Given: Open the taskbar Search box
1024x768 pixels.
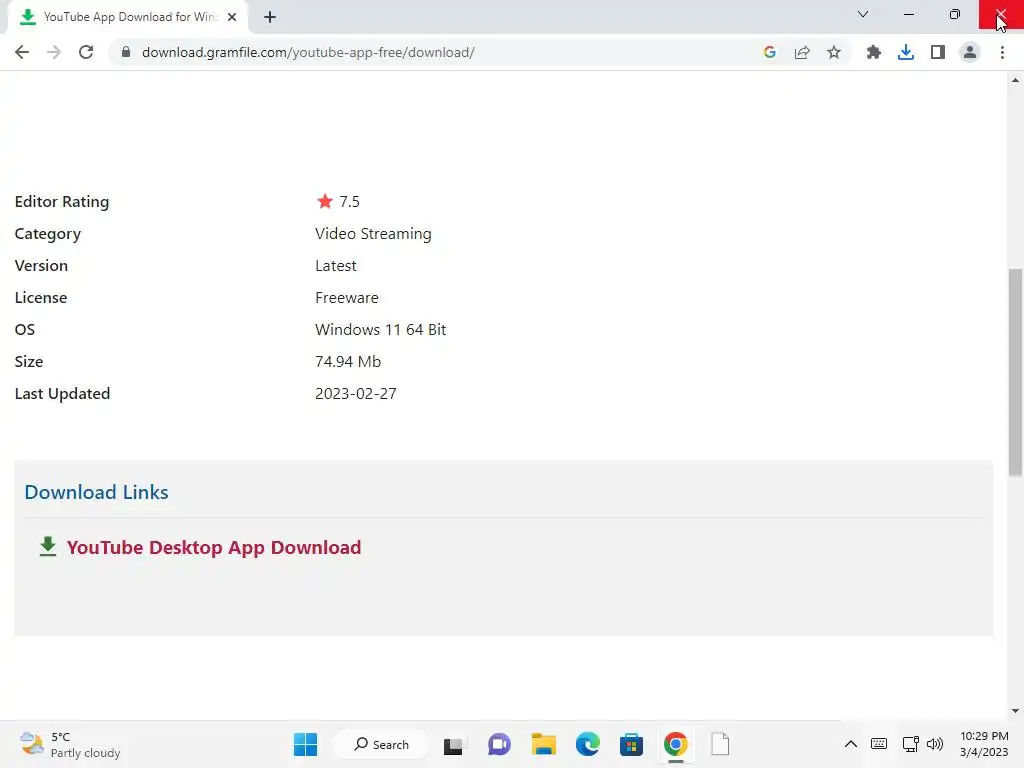Looking at the screenshot, I should click(x=381, y=744).
